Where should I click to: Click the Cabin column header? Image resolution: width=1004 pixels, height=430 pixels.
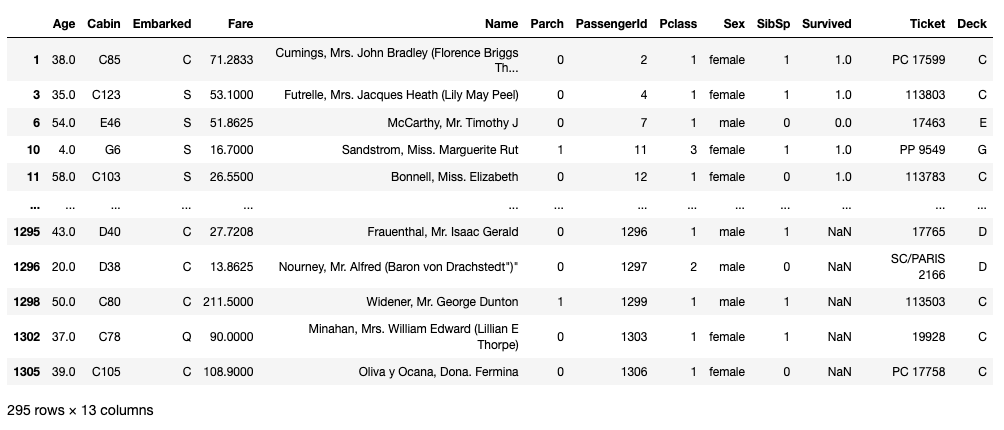tap(104, 24)
